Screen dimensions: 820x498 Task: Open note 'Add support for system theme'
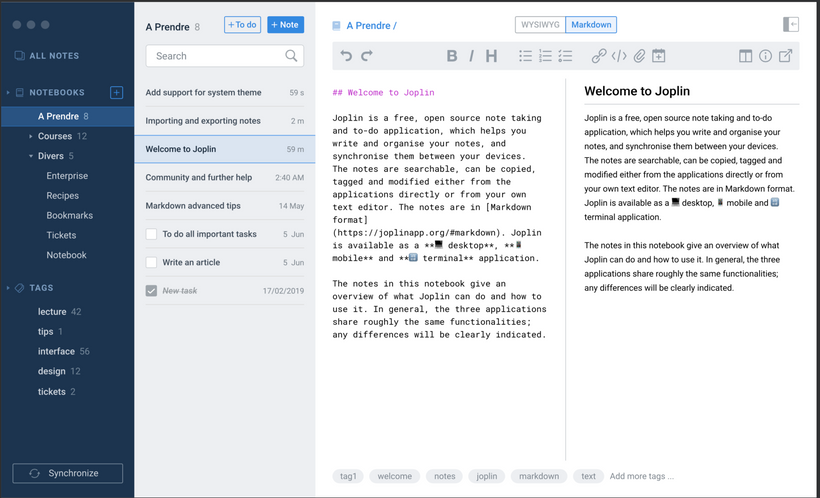click(x=224, y=93)
